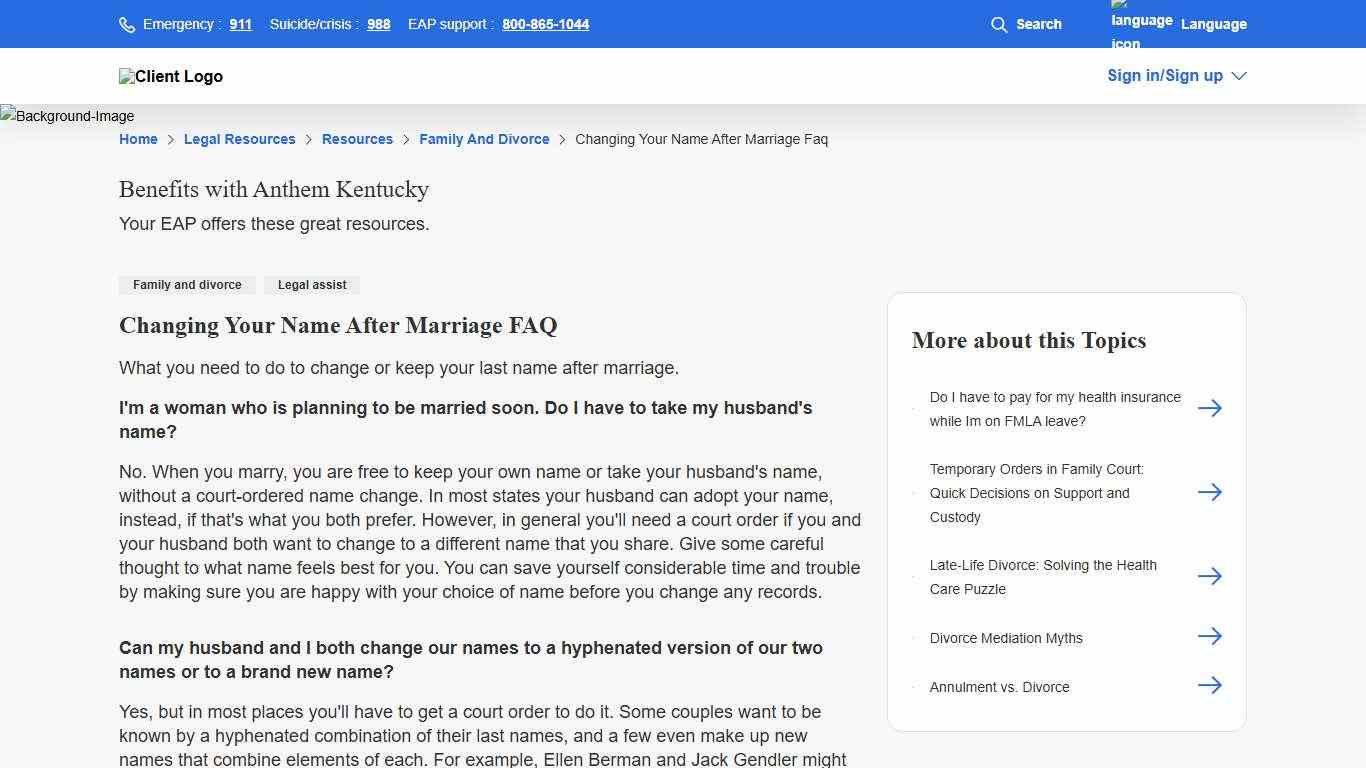Expand the Sign in/Sign up dropdown chevron
This screenshot has width=1366, height=768.
coord(1238,75)
